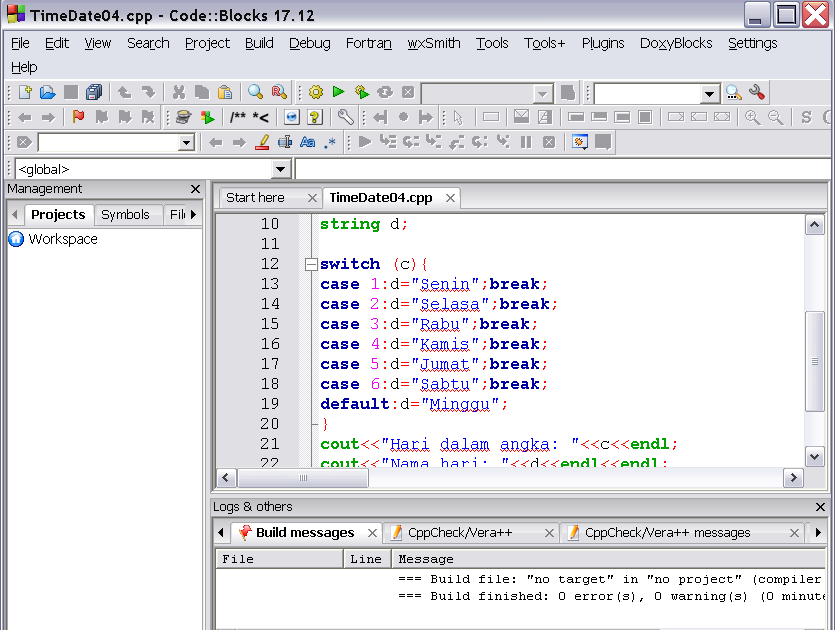Click Workspace in the Projects panel
Image resolution: width=835 pixels, height=630 pixels.
[x=64, y=239]
